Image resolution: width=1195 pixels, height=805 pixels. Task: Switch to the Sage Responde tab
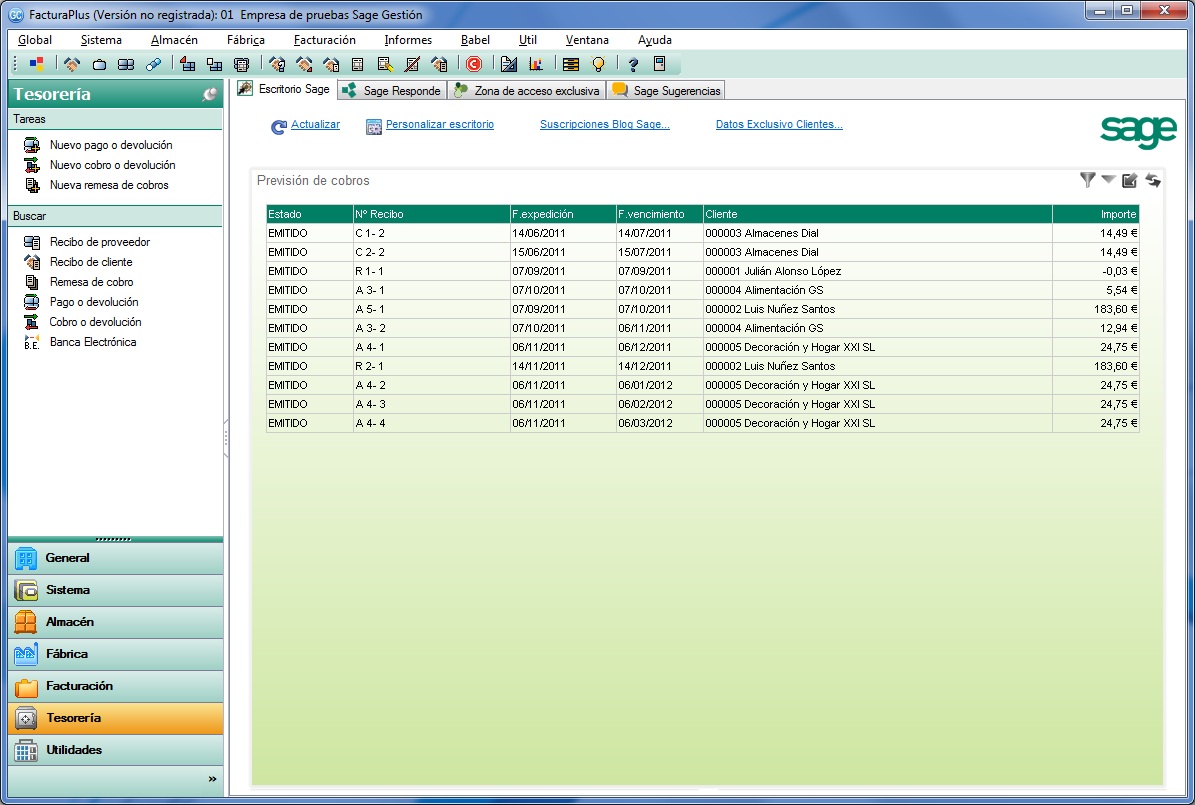coord(392,91)
